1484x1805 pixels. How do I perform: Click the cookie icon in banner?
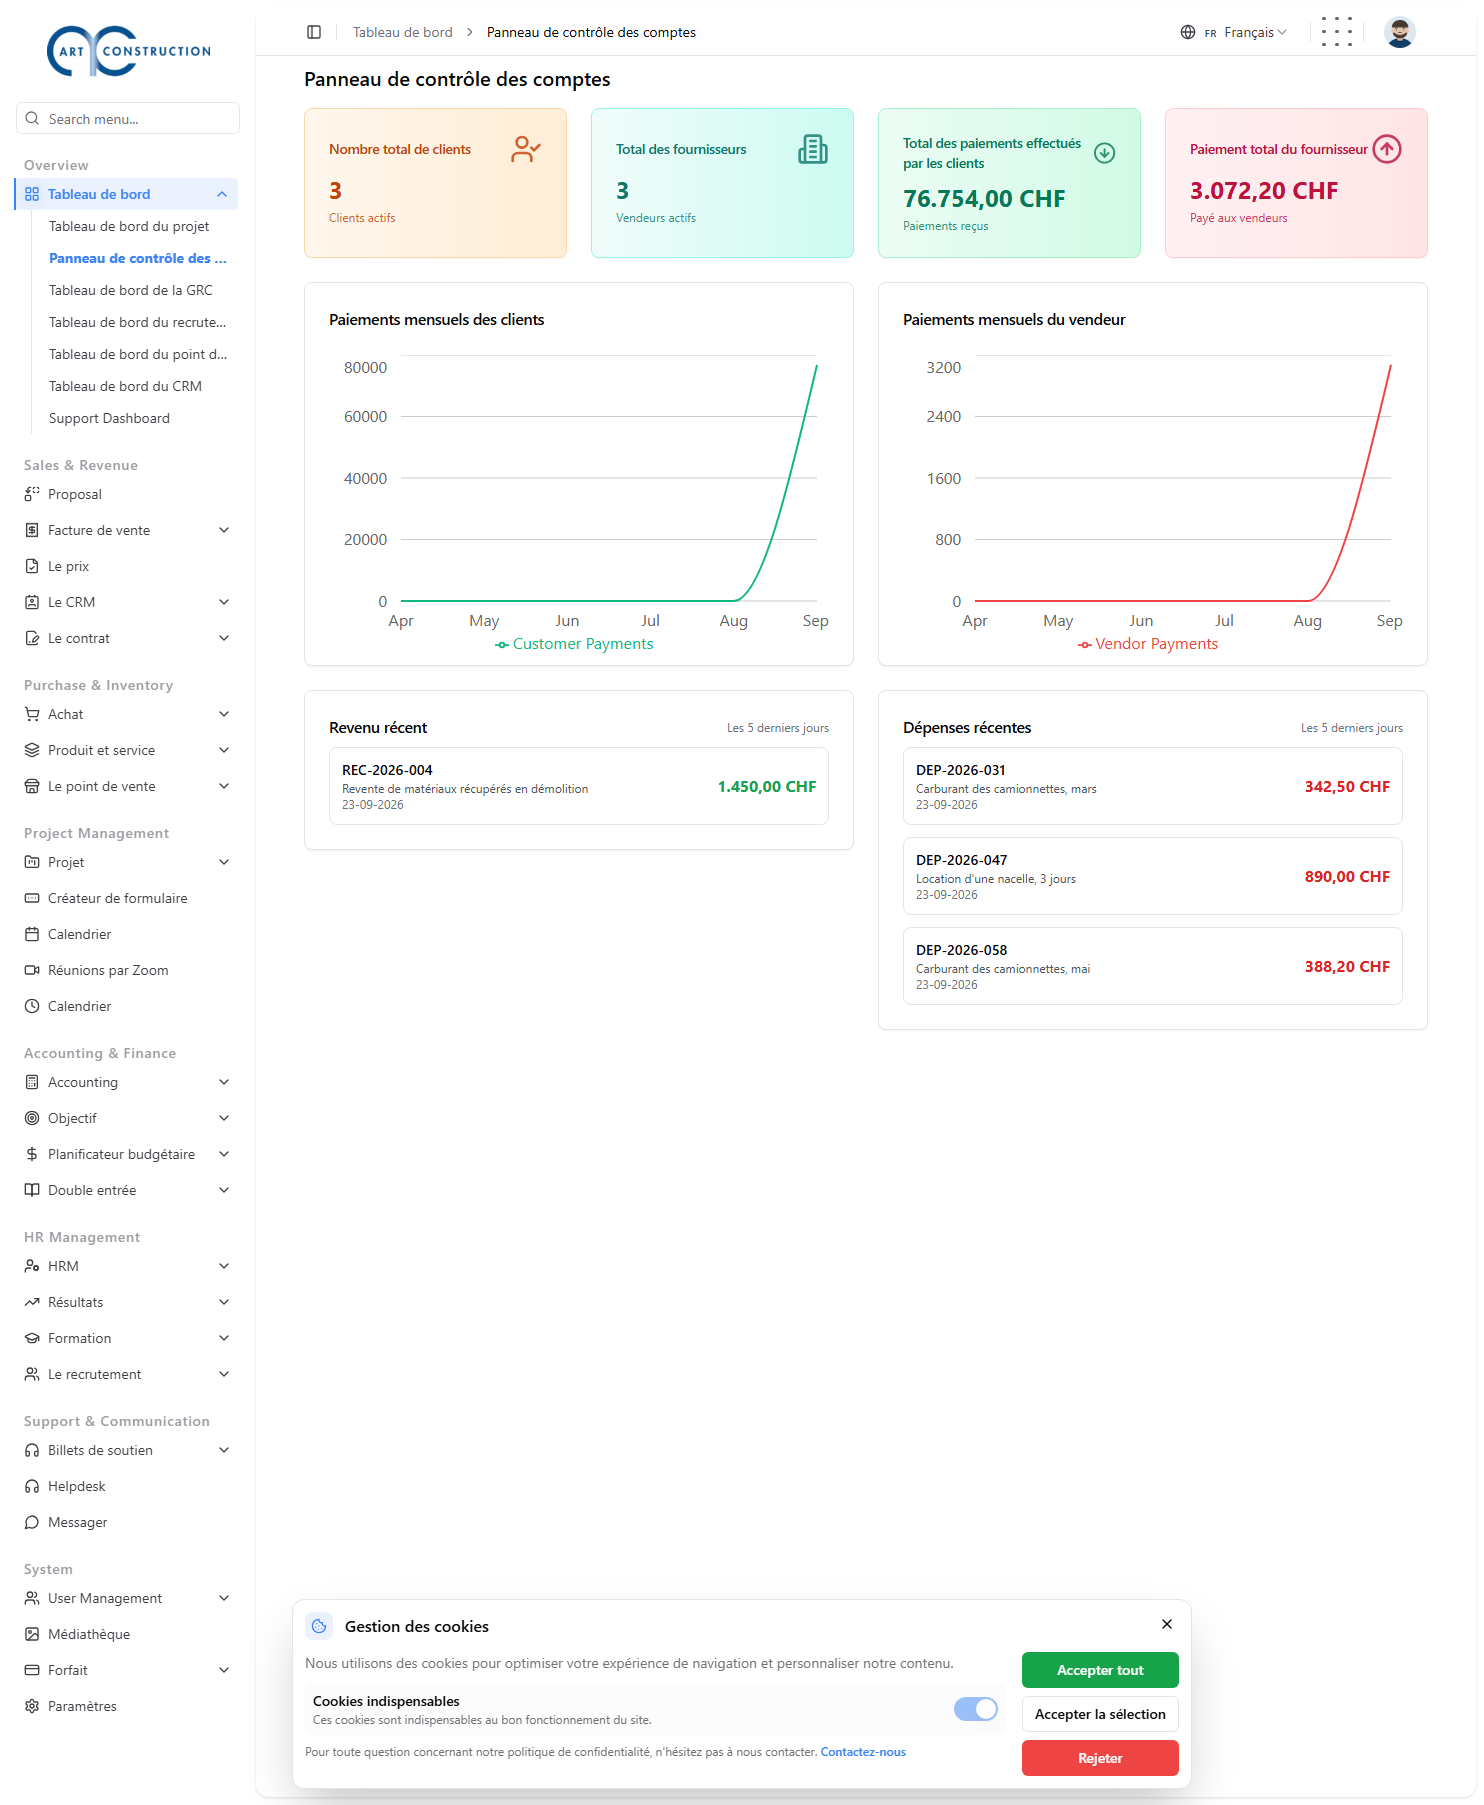coord(319,1626)
